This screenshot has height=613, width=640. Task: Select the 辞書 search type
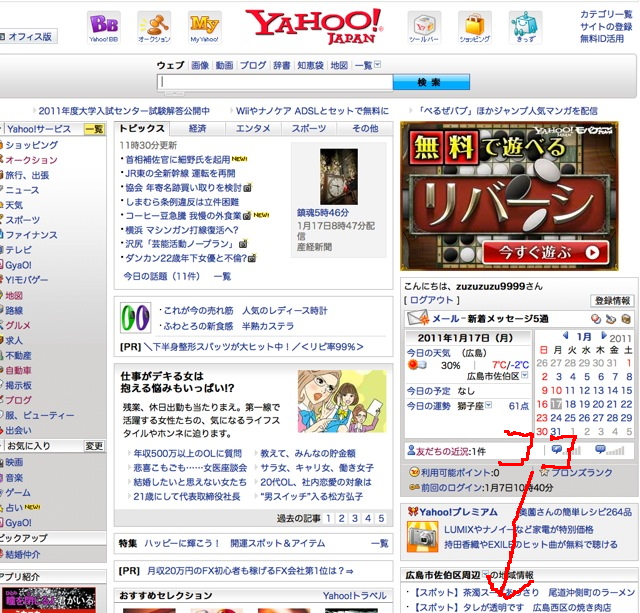(x=282, y=65)
